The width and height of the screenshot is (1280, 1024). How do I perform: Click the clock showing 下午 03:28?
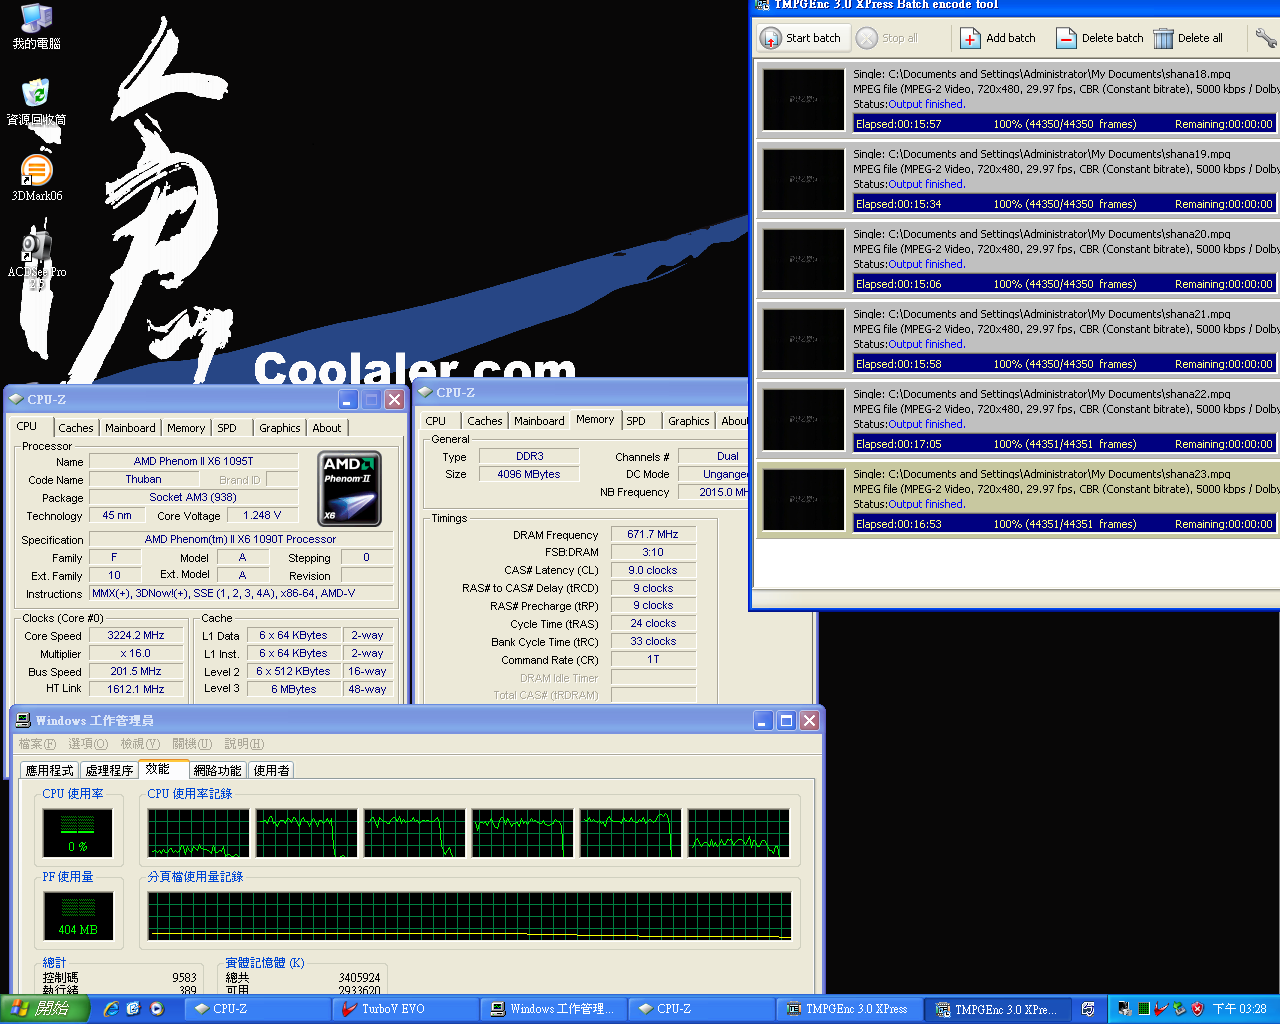(x=1240, y=1009)
